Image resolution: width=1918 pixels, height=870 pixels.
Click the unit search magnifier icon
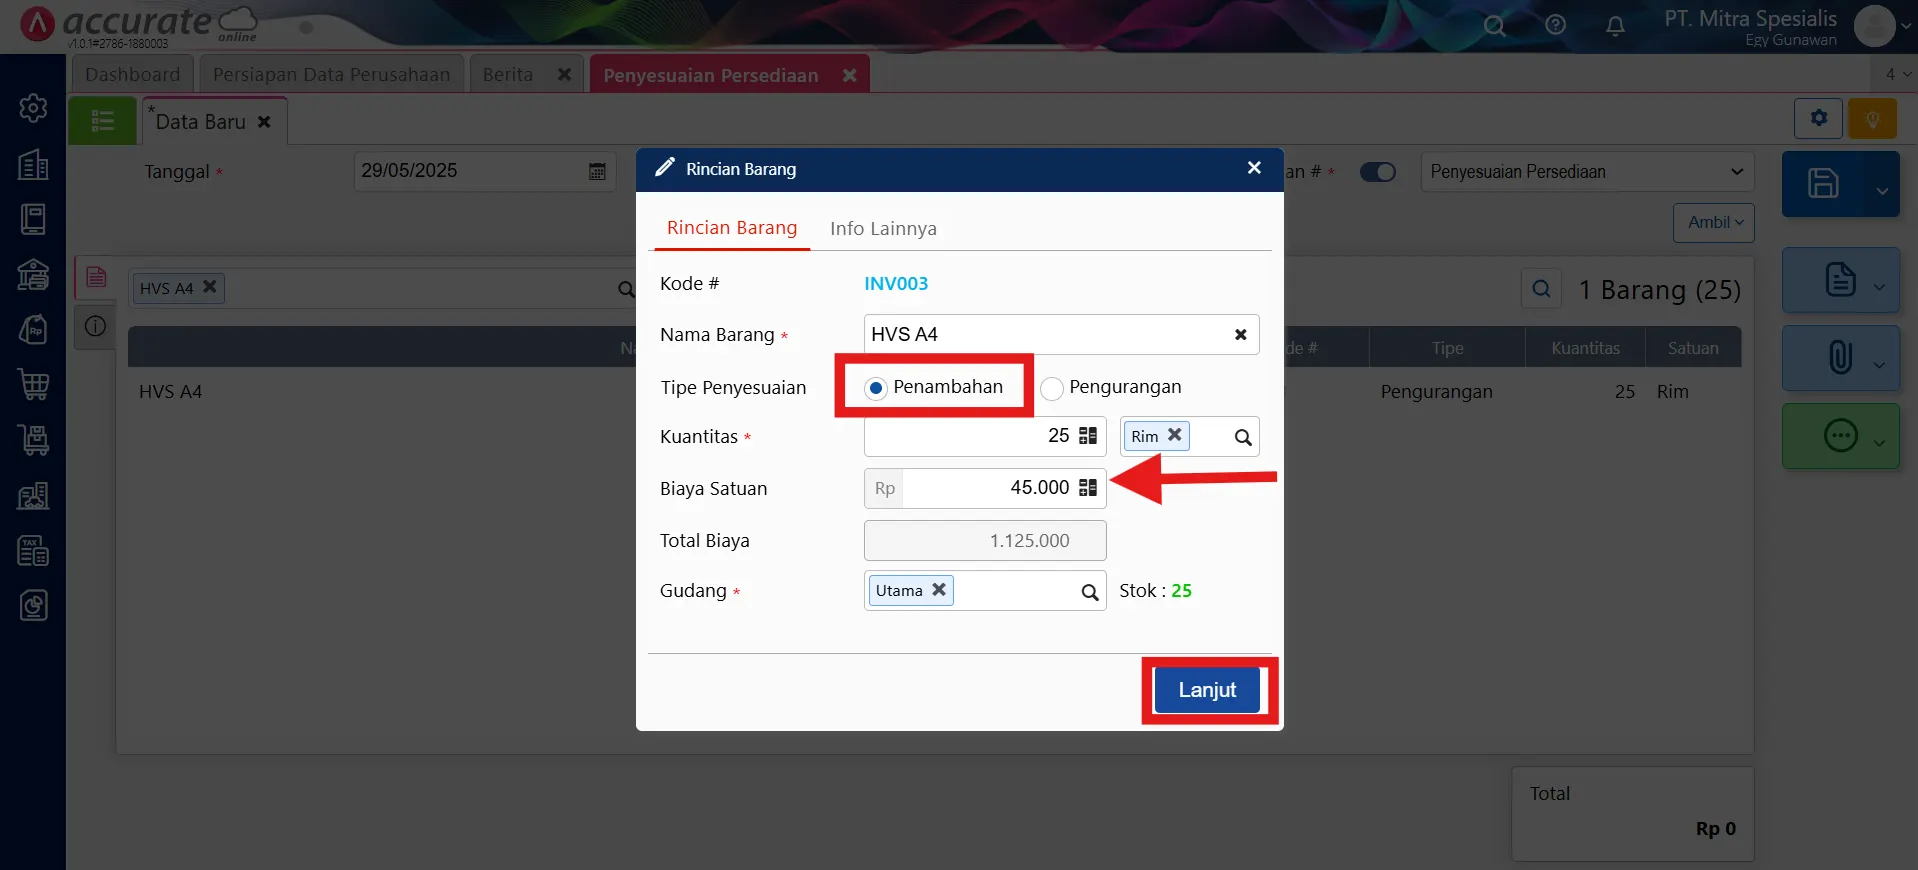point(1242,437)
